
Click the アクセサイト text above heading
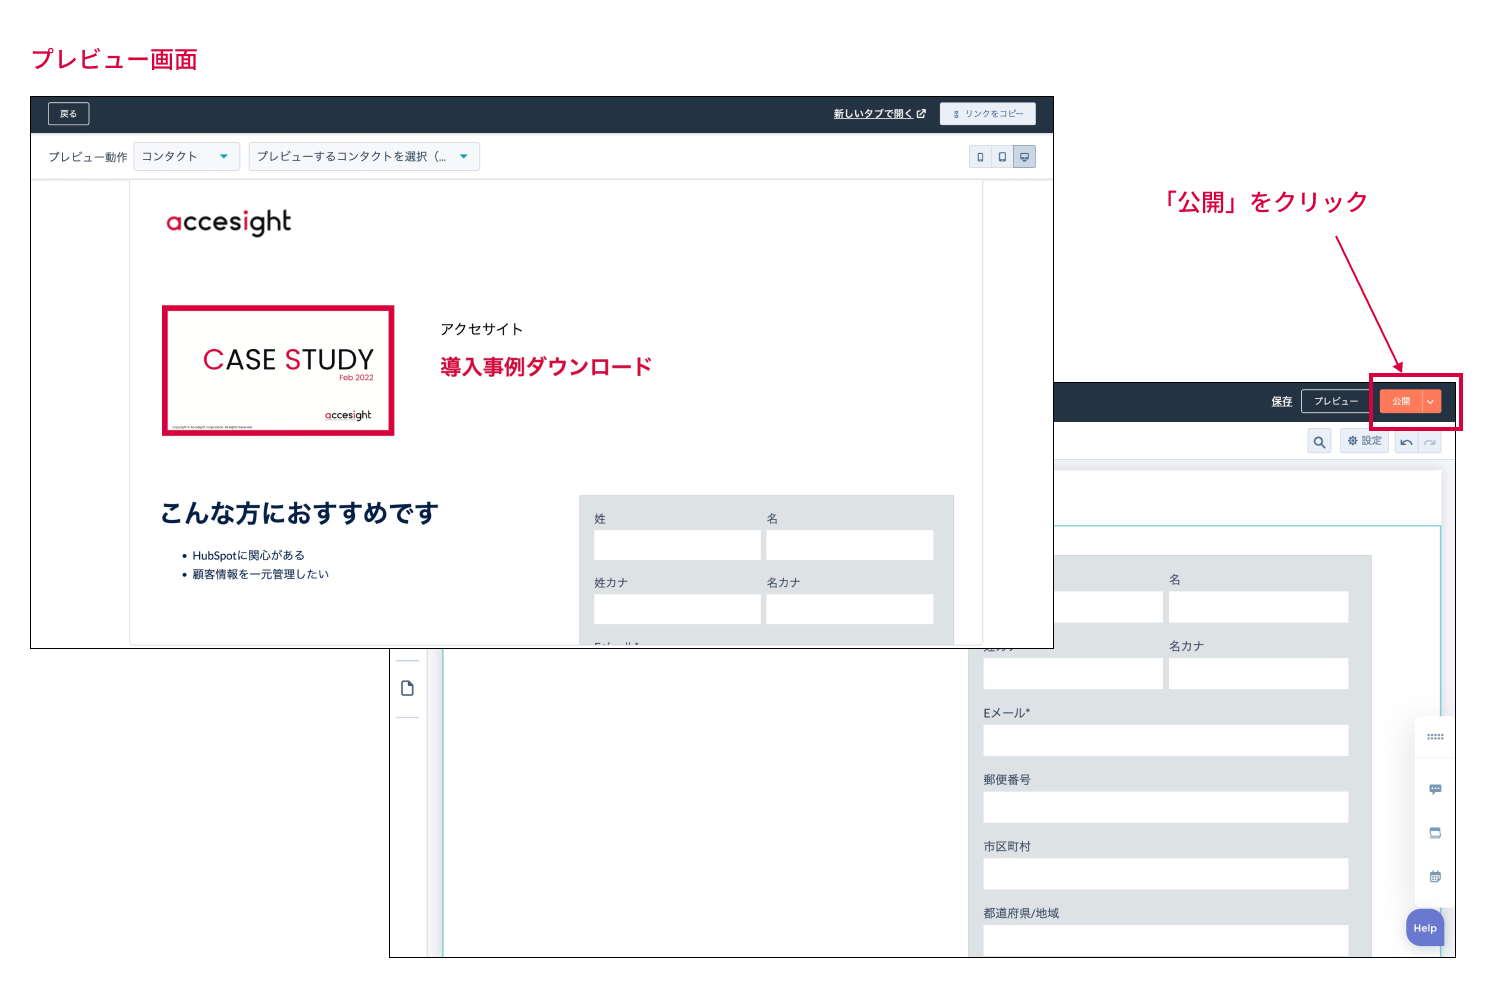pyautogui.click(x=482, y=330)
